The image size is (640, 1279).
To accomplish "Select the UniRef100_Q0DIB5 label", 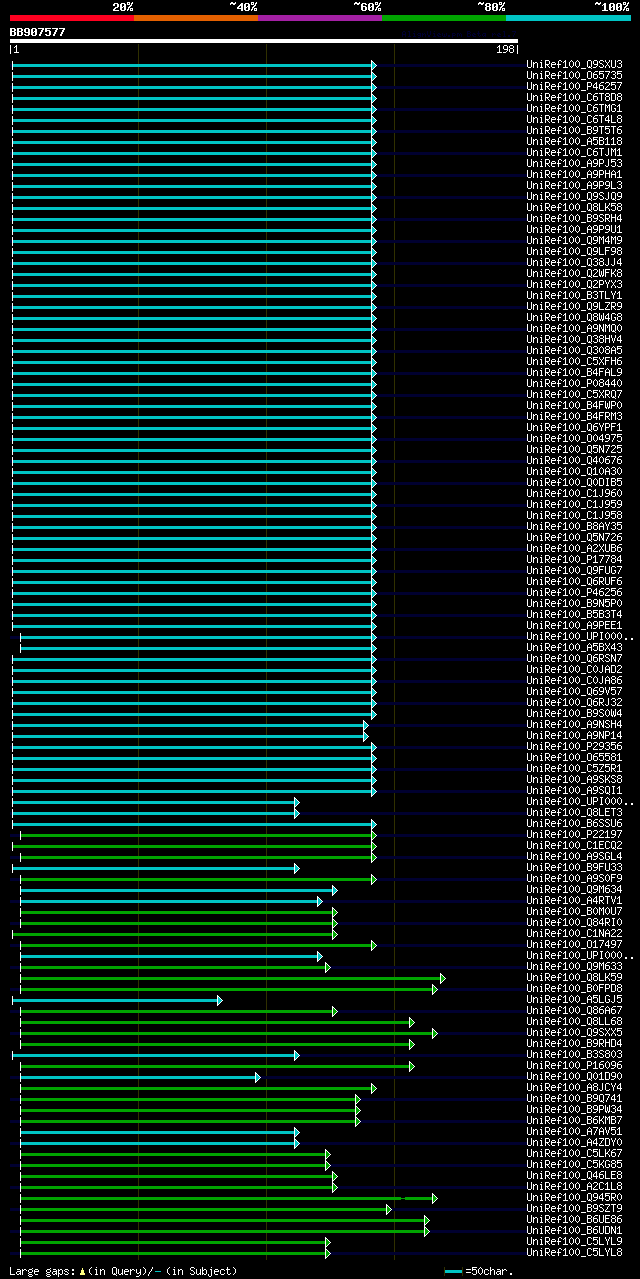I will pos(574,482).
